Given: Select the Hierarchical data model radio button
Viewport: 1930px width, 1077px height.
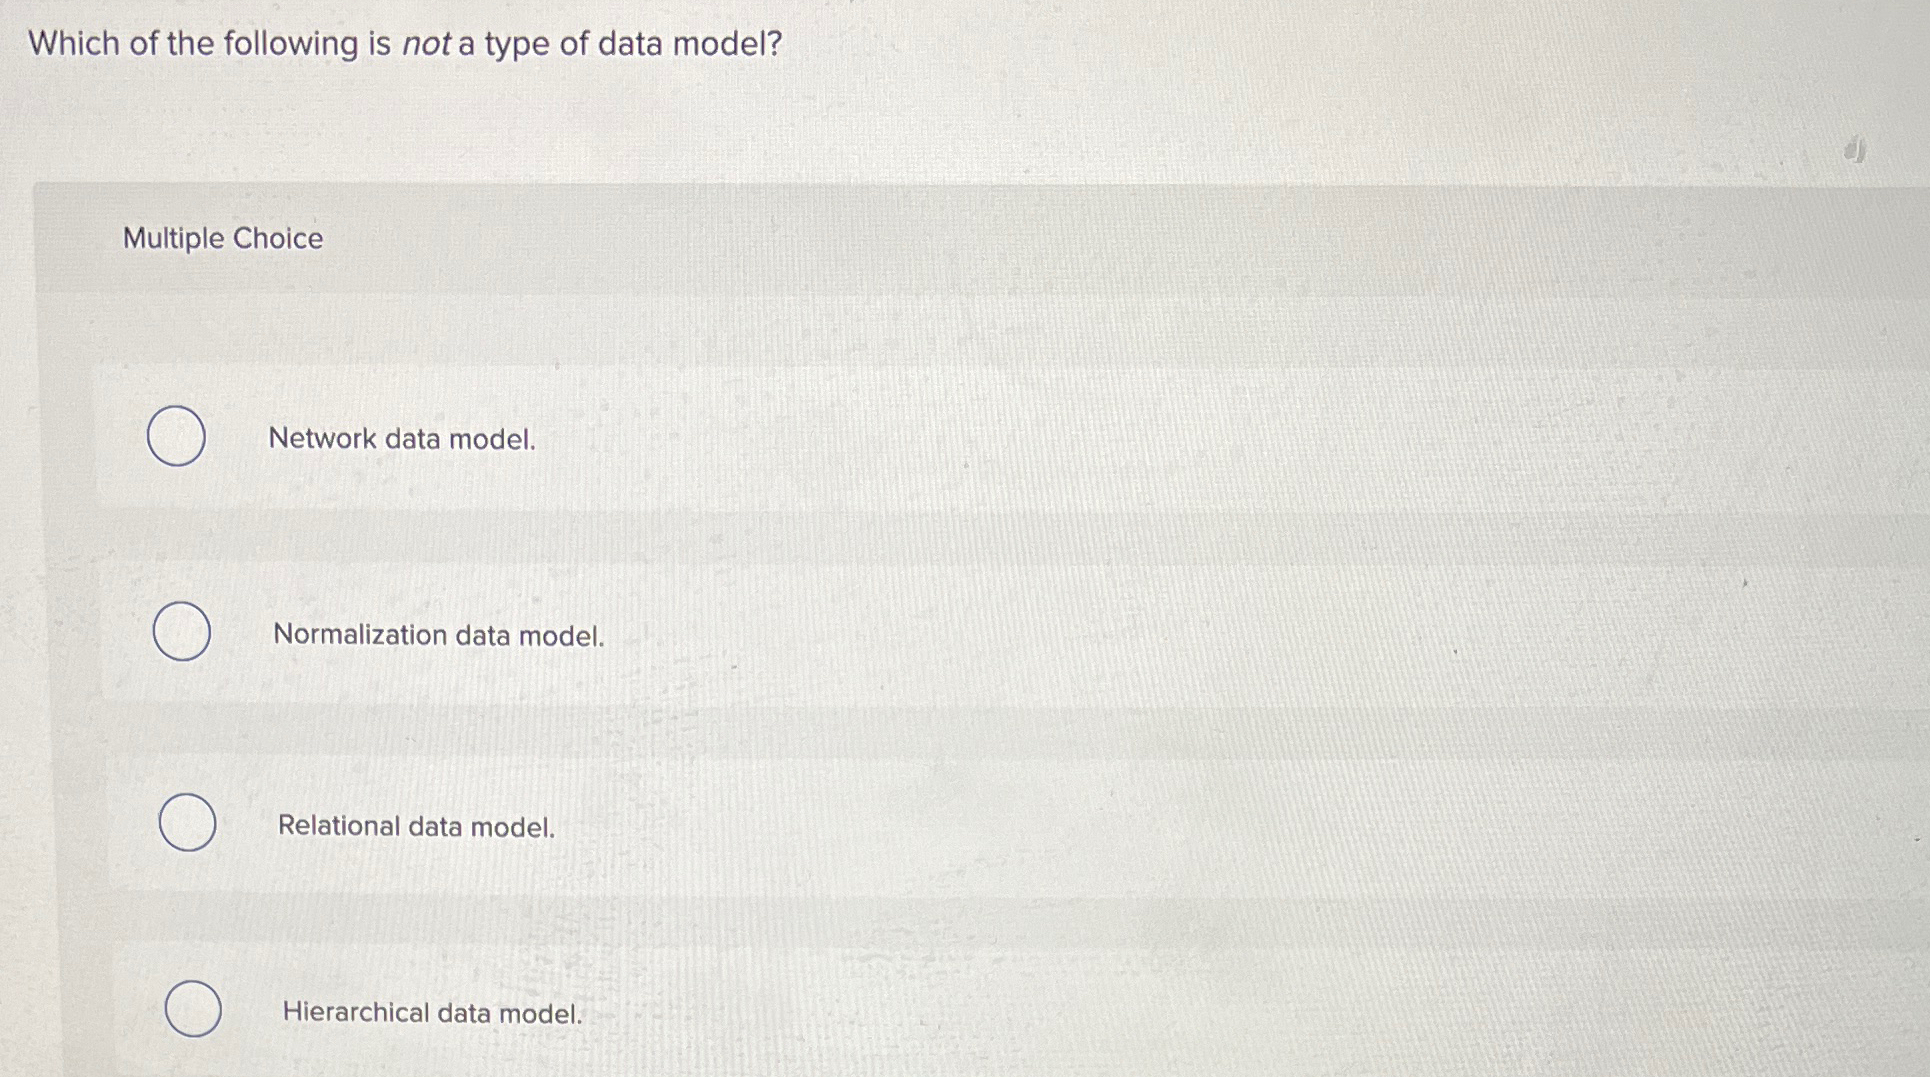Looking at the screenshot, I should pos(195,1011).
